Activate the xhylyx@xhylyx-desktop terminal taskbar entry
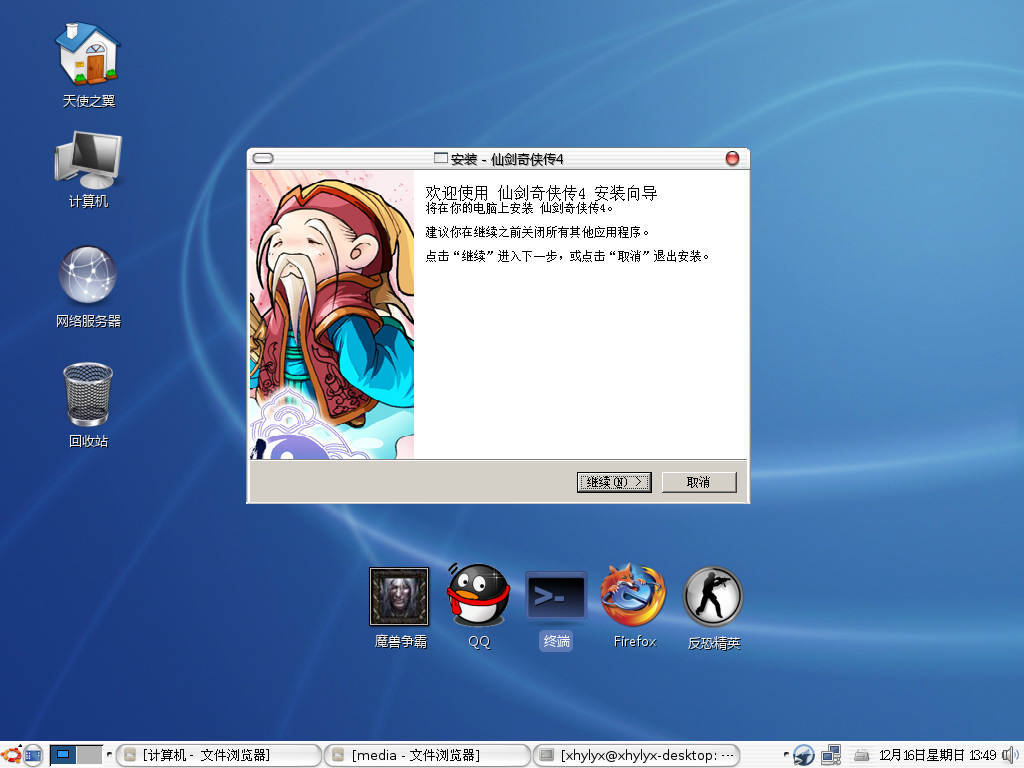 coord(637,756)
